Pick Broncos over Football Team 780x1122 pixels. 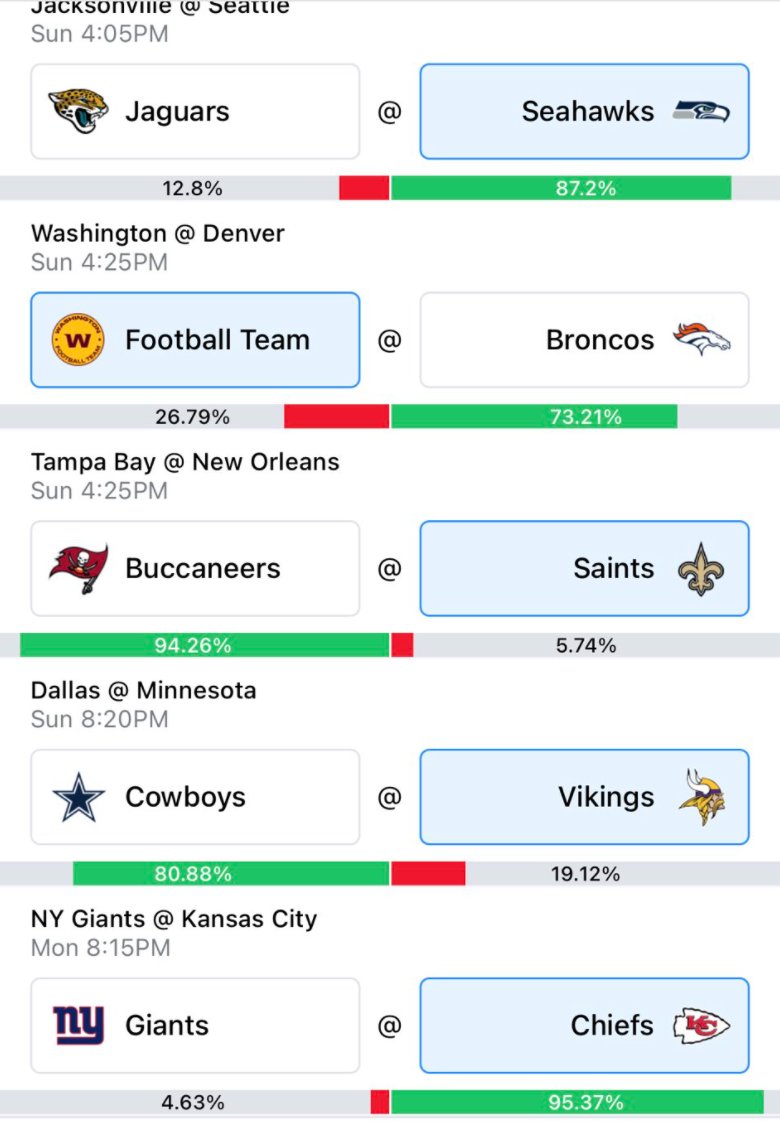coord(585,340)
